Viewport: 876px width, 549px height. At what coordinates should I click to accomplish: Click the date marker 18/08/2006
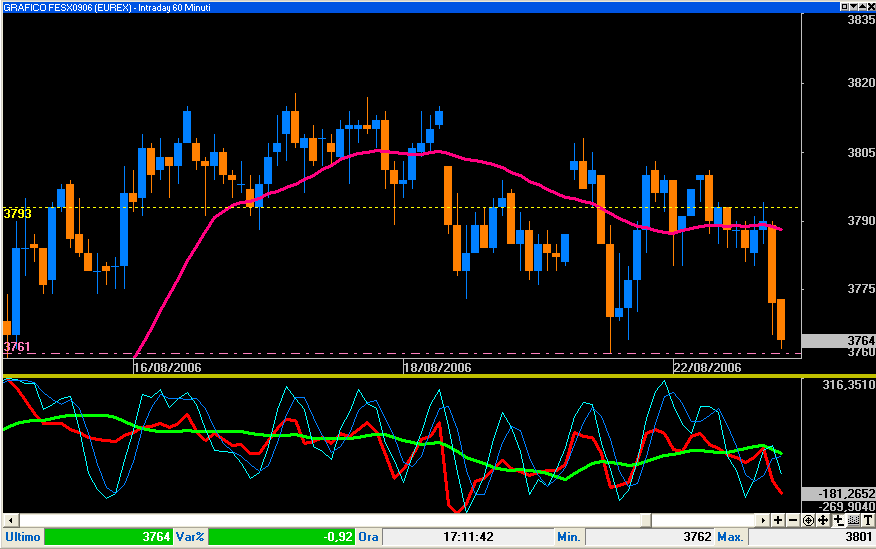click(437, 367)
